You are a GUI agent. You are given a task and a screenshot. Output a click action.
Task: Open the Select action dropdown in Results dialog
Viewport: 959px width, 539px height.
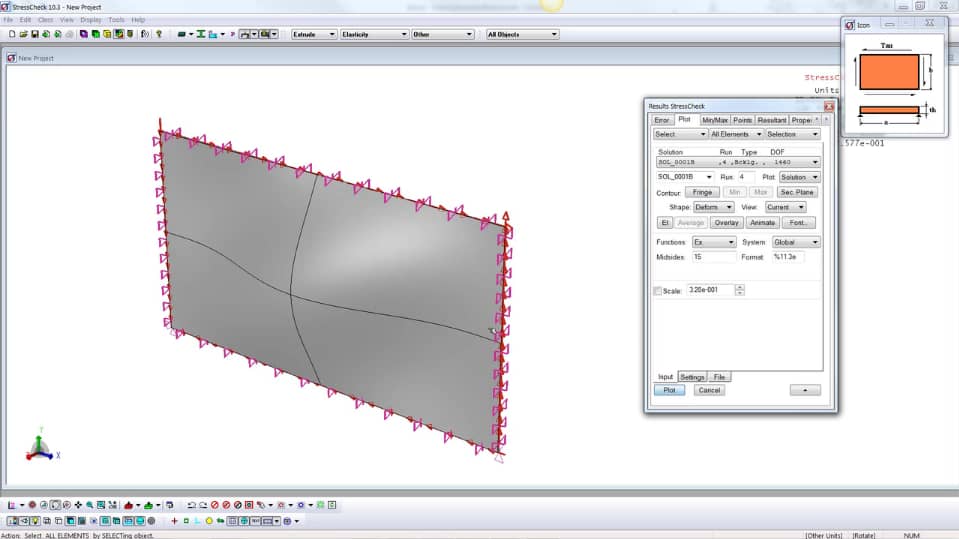pos(680,134)
